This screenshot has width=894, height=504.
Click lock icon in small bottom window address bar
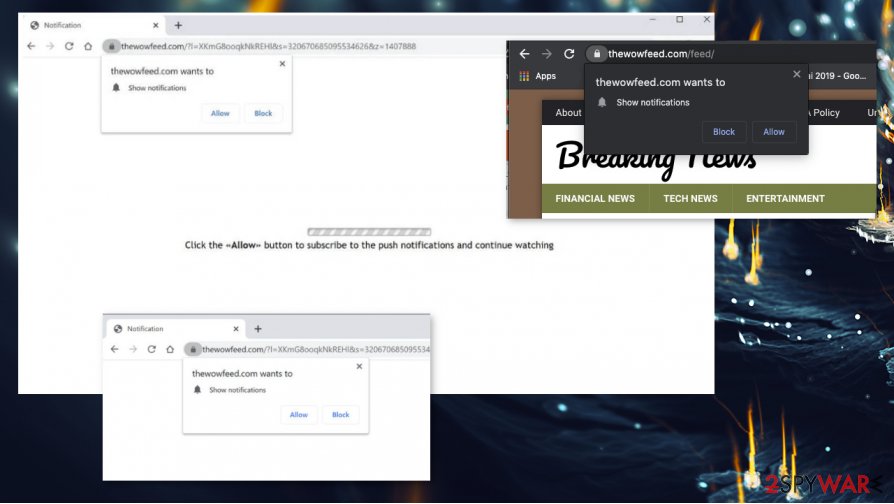(193, 349)
